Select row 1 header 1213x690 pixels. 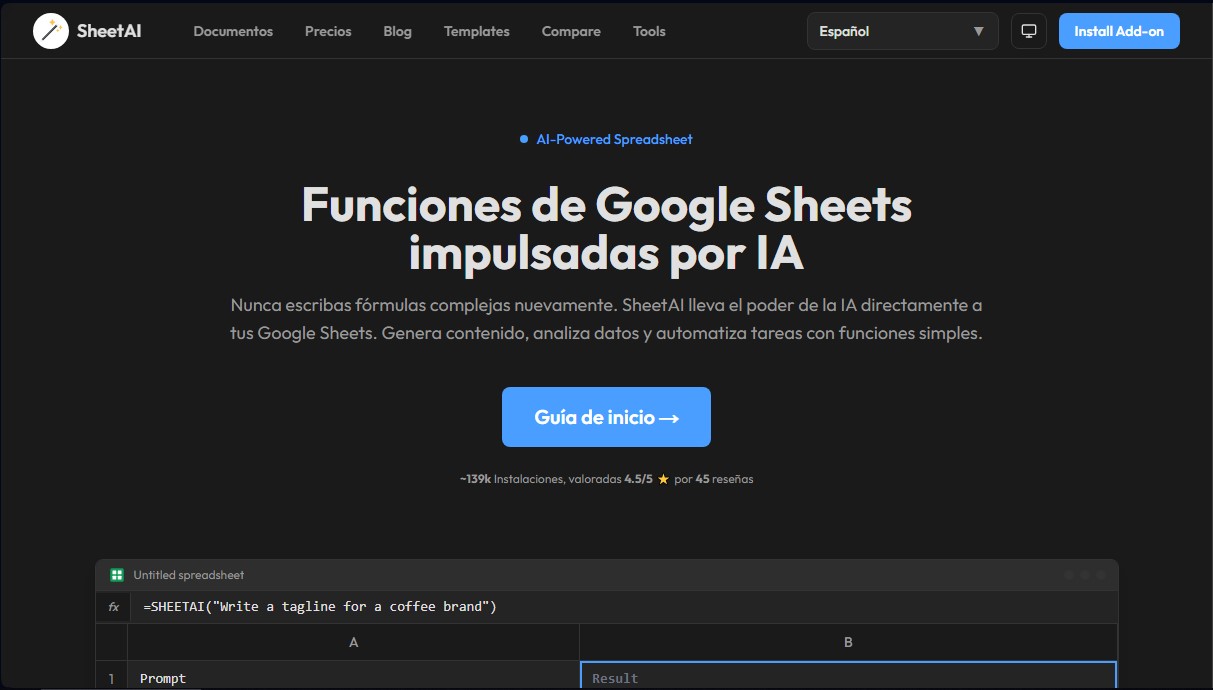pos(111,675)
